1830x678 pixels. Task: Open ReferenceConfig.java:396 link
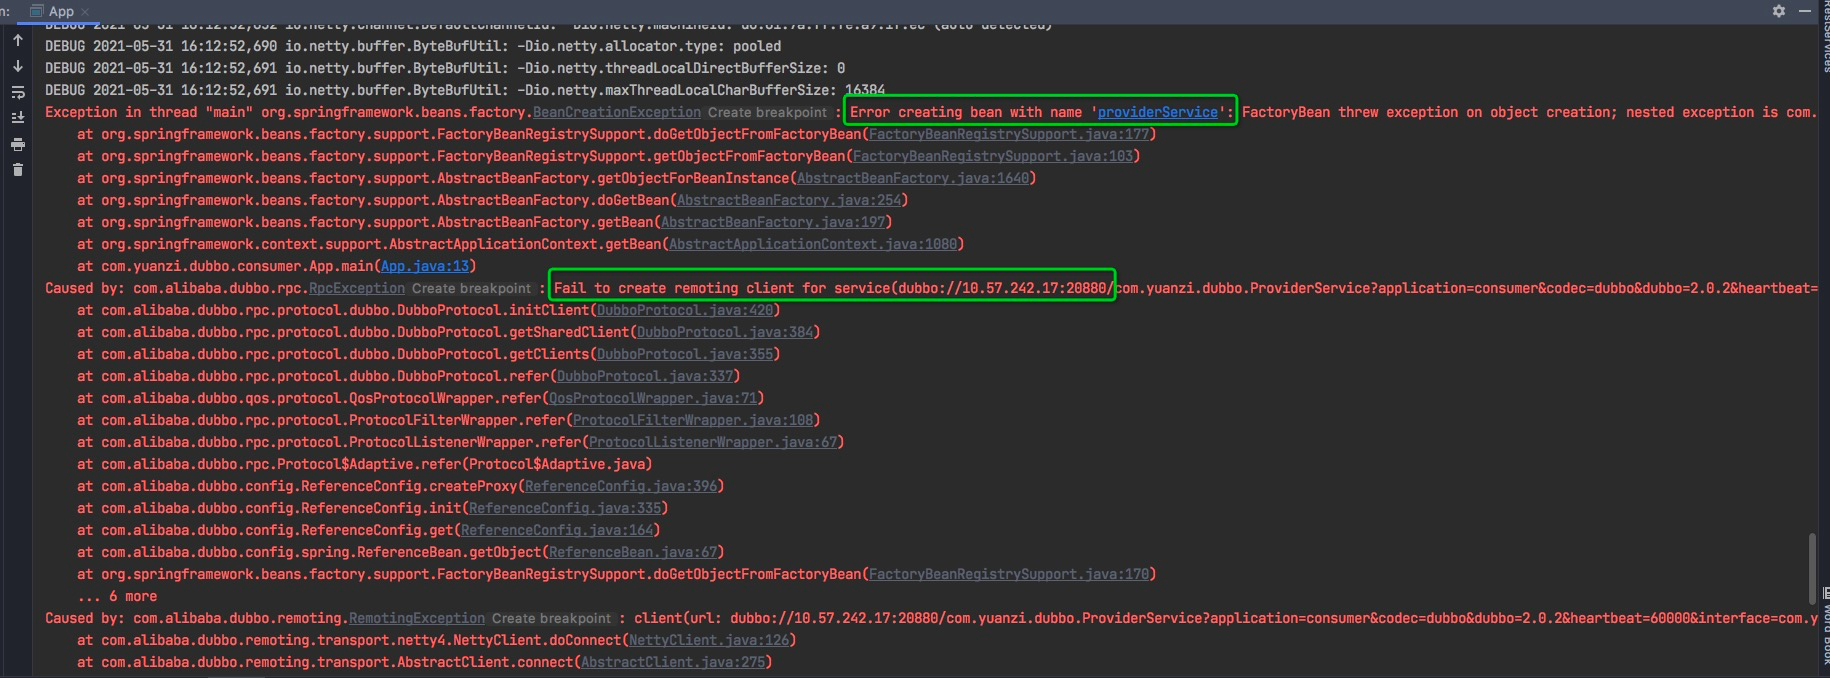(621, 486)
